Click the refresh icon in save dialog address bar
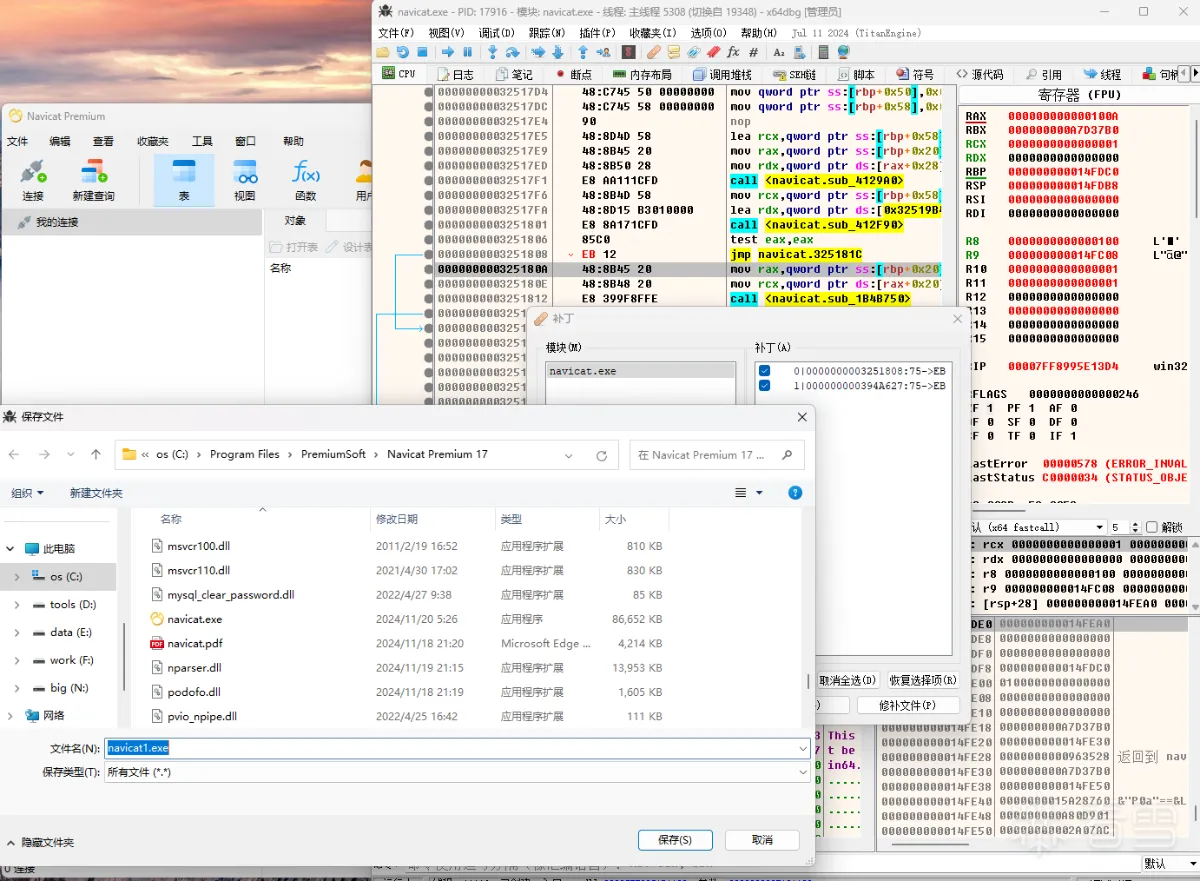Viewport: 1200px width, 881px height. point(601,455)
